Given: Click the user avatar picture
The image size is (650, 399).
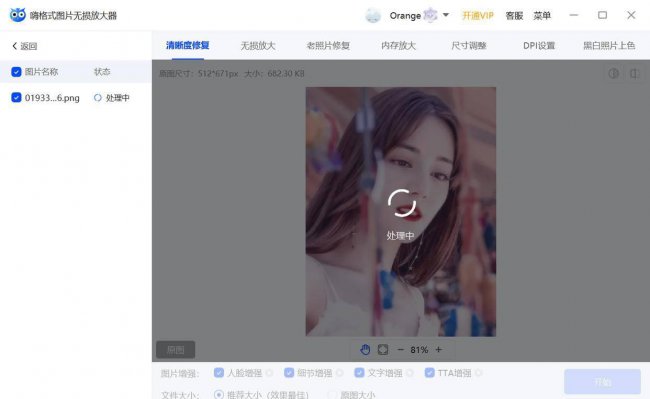Looking at the screenshot, I should point(373,16).
